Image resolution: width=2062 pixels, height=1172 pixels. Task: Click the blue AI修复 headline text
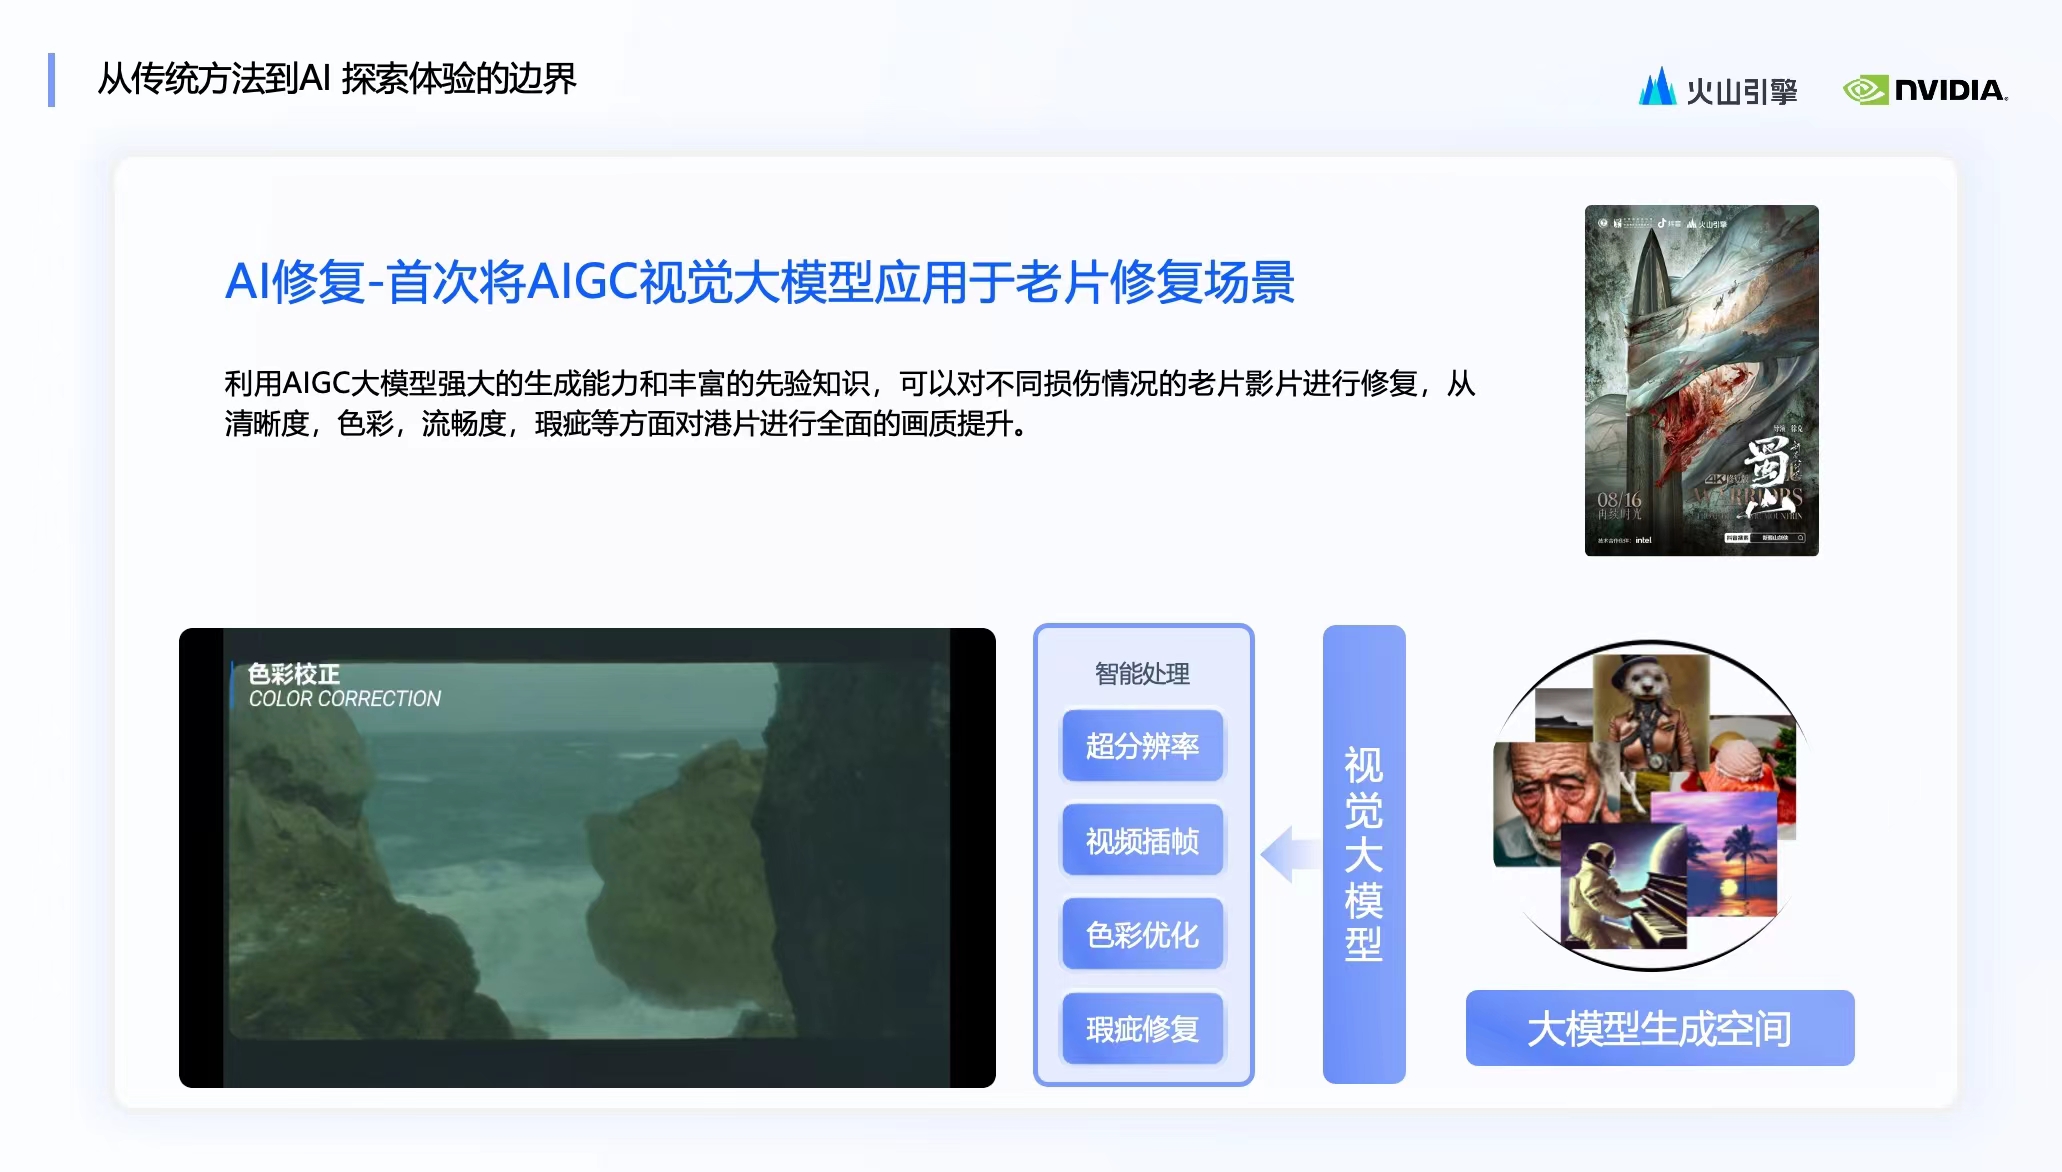(759, 282)
